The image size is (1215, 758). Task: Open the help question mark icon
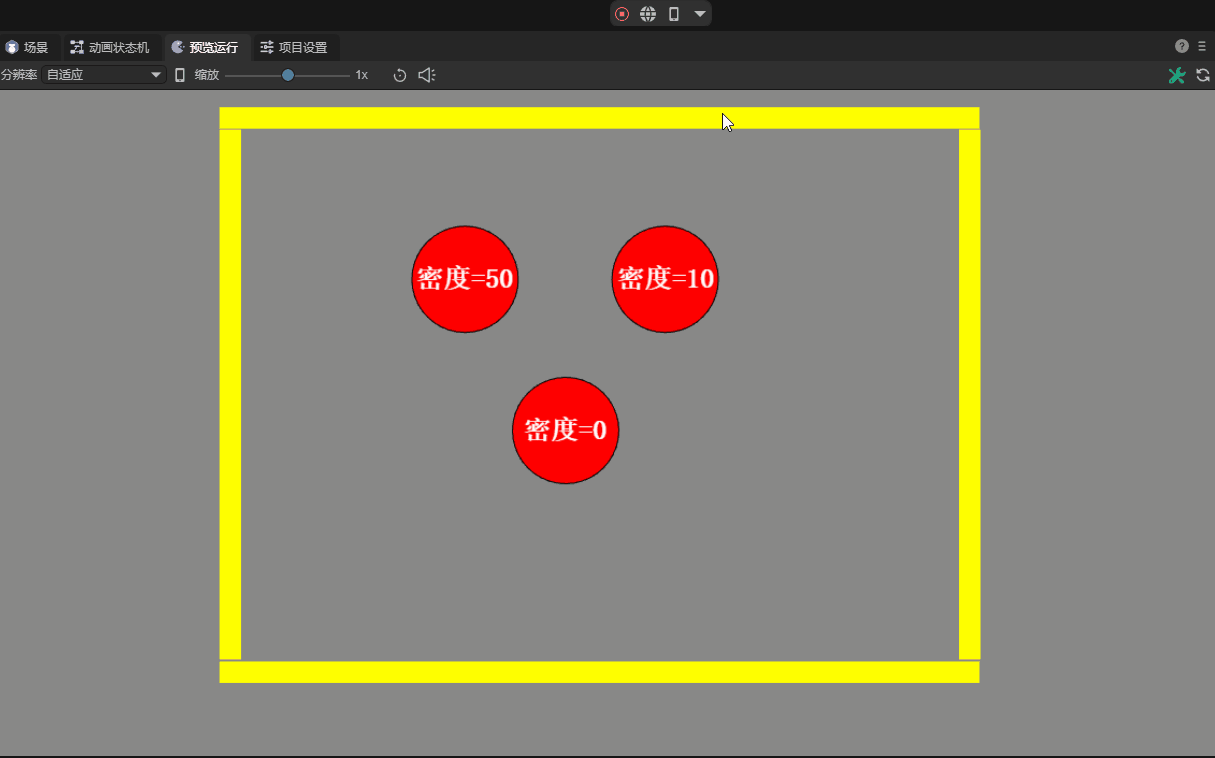click(x=1182, y=46)
